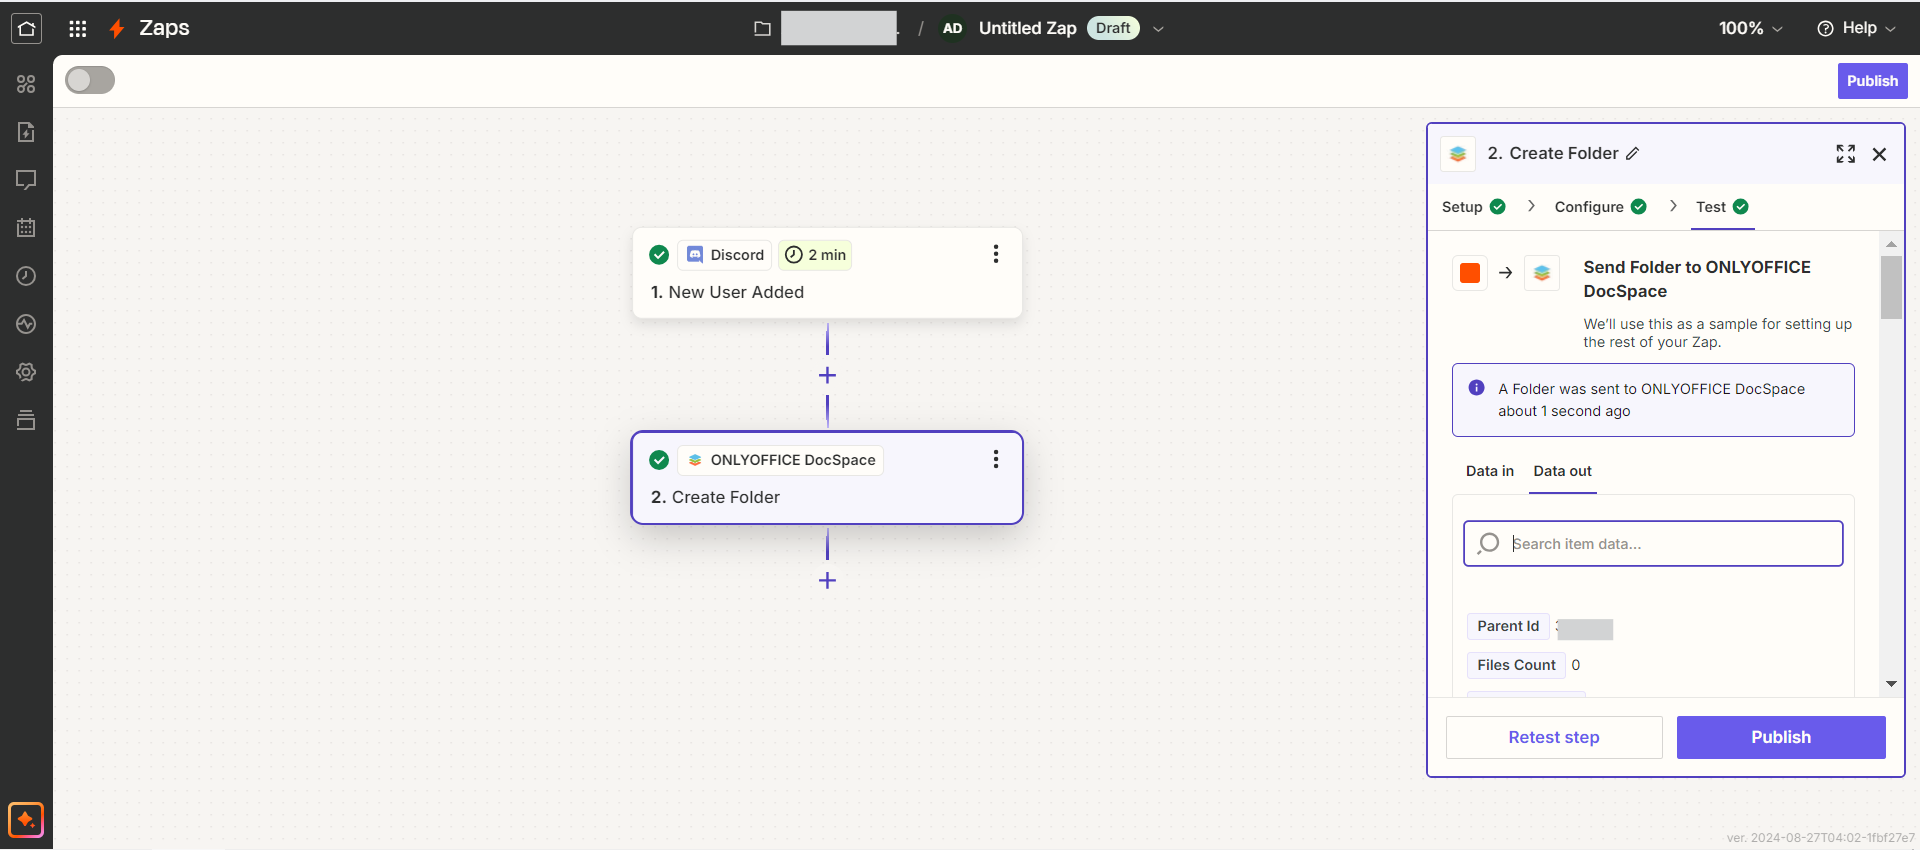Select the New User Added step card
Viewport: 1920px width, 850px height.
coord(827,273)
